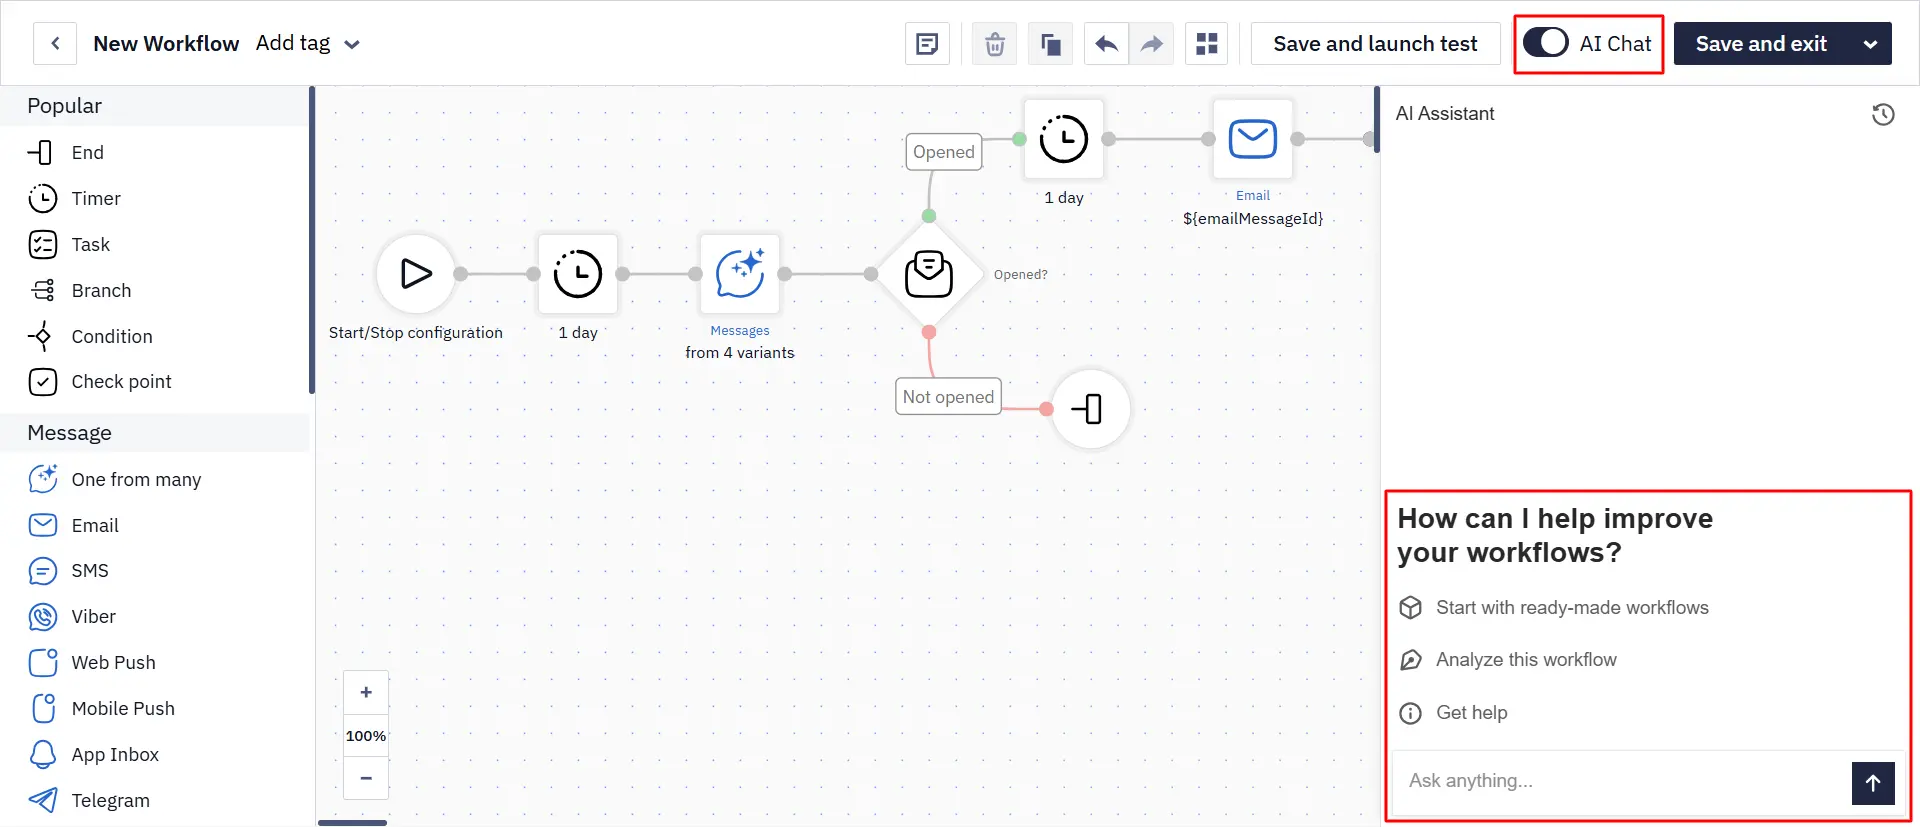
Task: Select the Opened? condition node
Action: pyautogui.click(x=929, y=274)
